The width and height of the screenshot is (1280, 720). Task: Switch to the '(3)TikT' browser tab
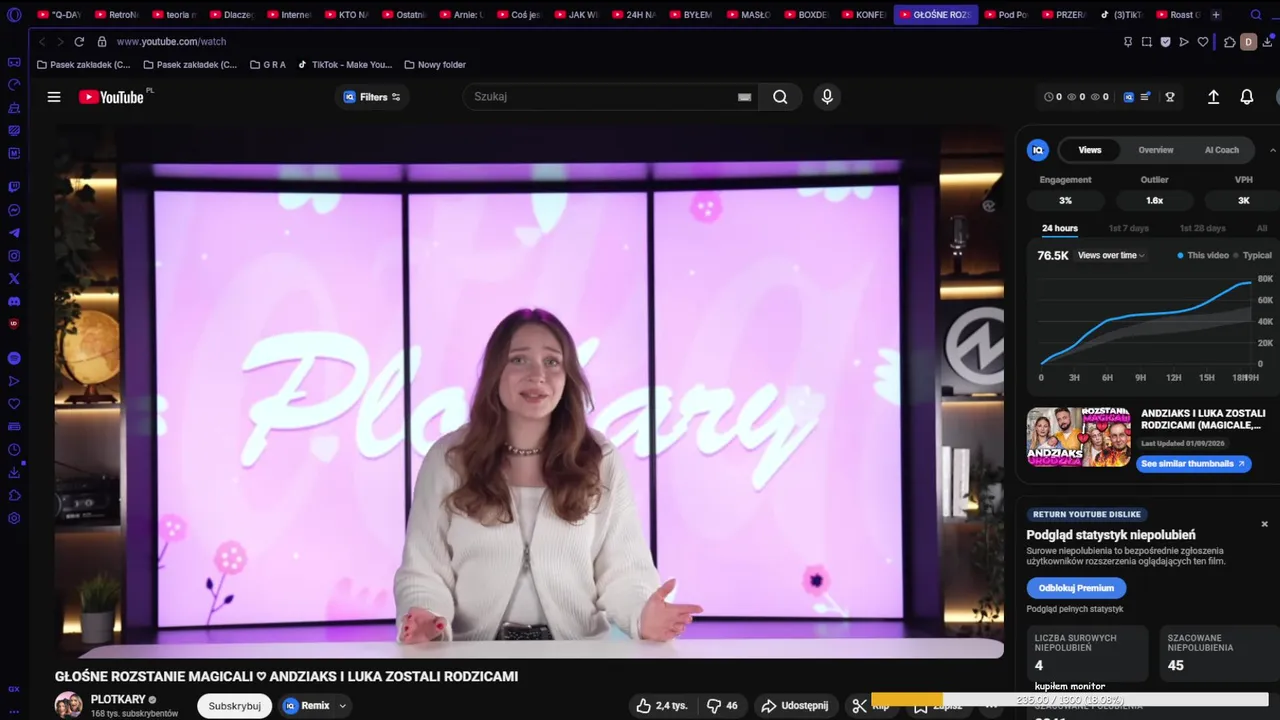point(1120,15)
